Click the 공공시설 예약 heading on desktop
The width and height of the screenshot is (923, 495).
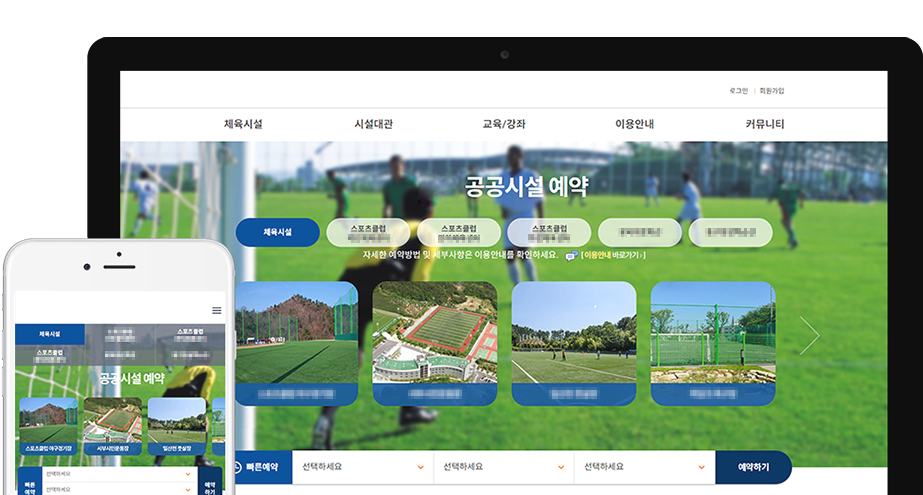[x=526, y=187]
